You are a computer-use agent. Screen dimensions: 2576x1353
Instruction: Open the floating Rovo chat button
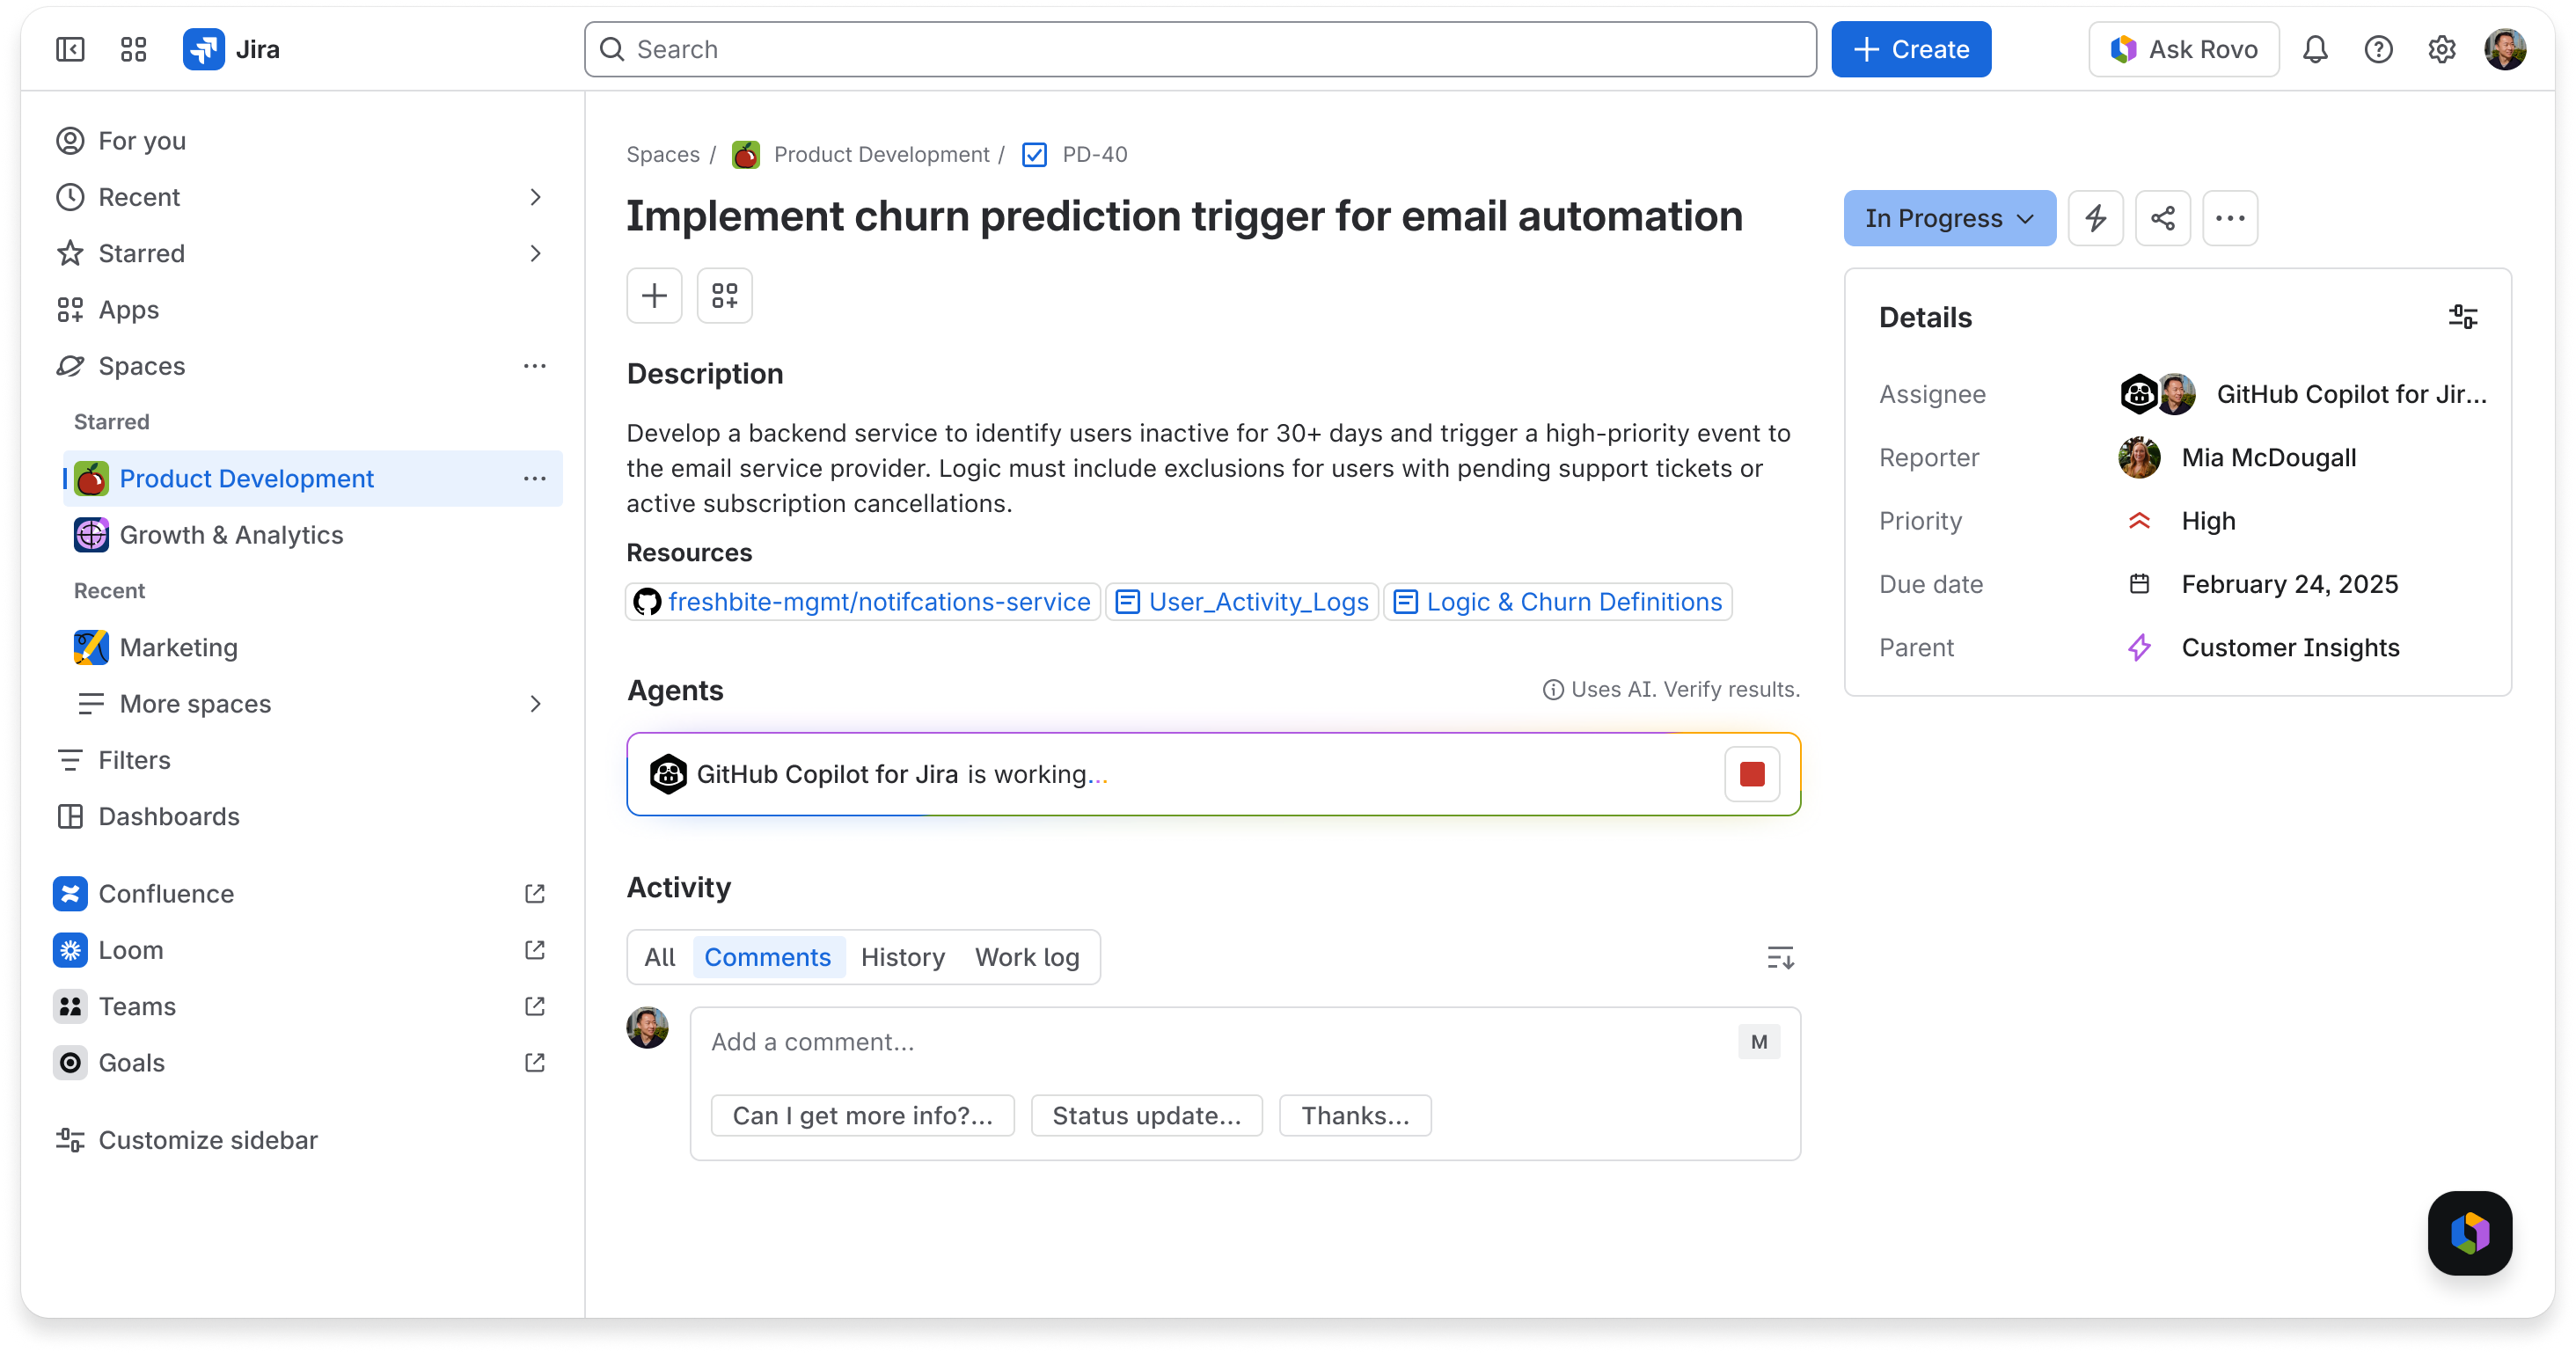[x=2469, y=1233]
